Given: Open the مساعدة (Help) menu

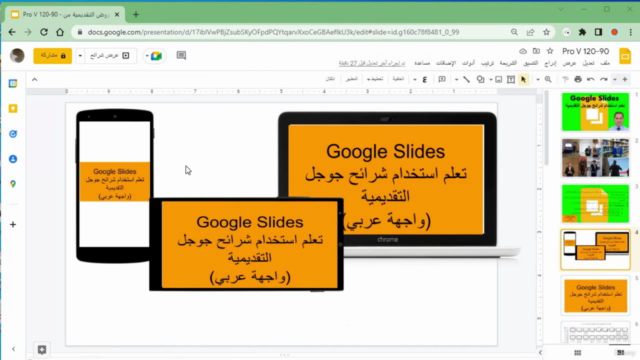Looking at the screenshot, I should click(x=422, y=63).
